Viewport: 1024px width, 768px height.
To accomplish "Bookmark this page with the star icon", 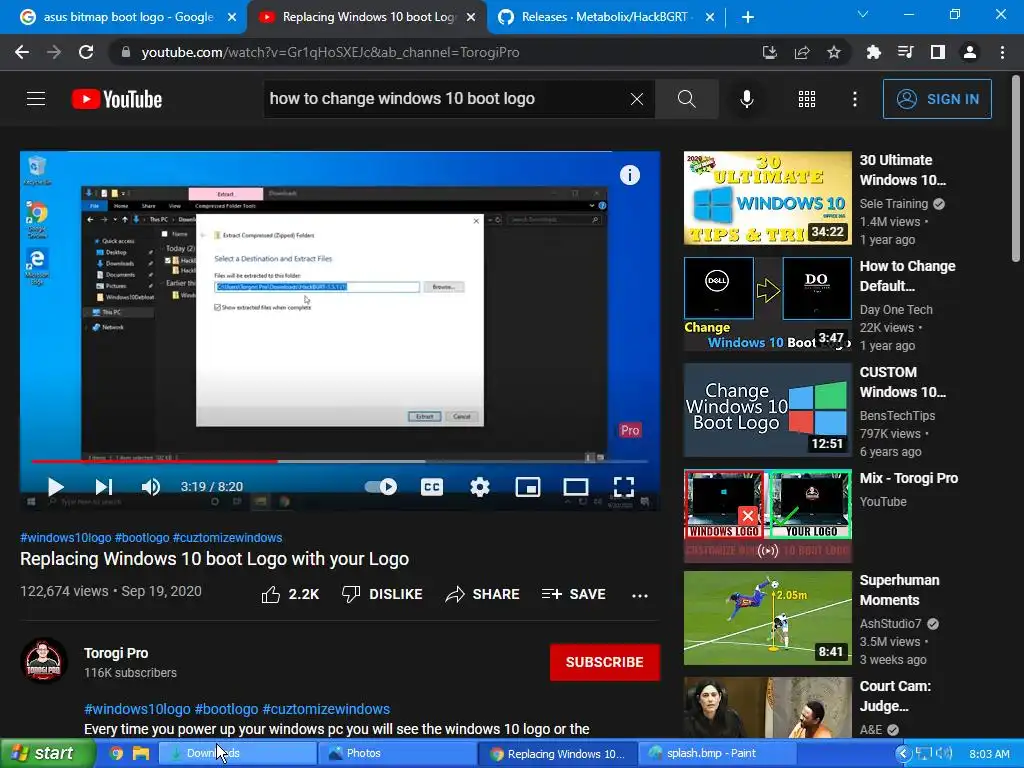I will click(833, 52).
